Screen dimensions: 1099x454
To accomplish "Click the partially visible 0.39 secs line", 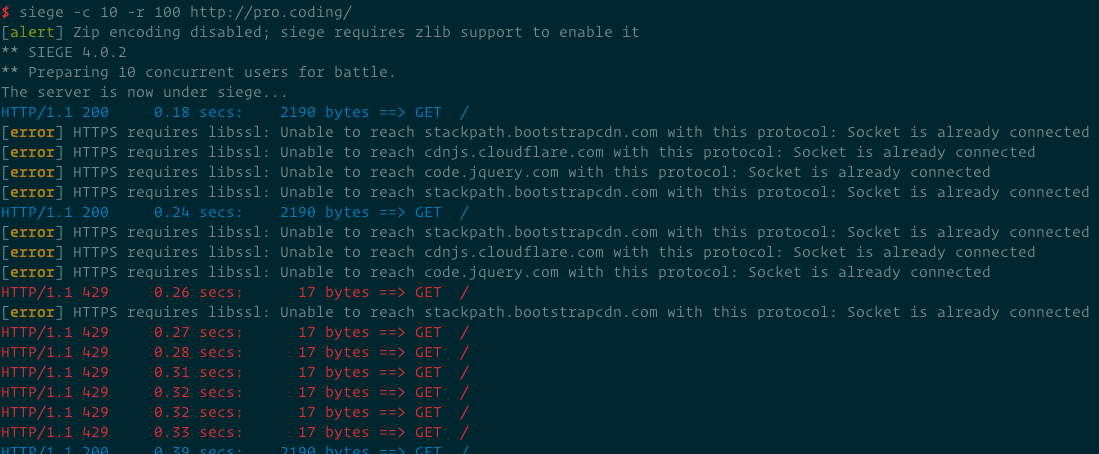I will [x=236, y=449].
